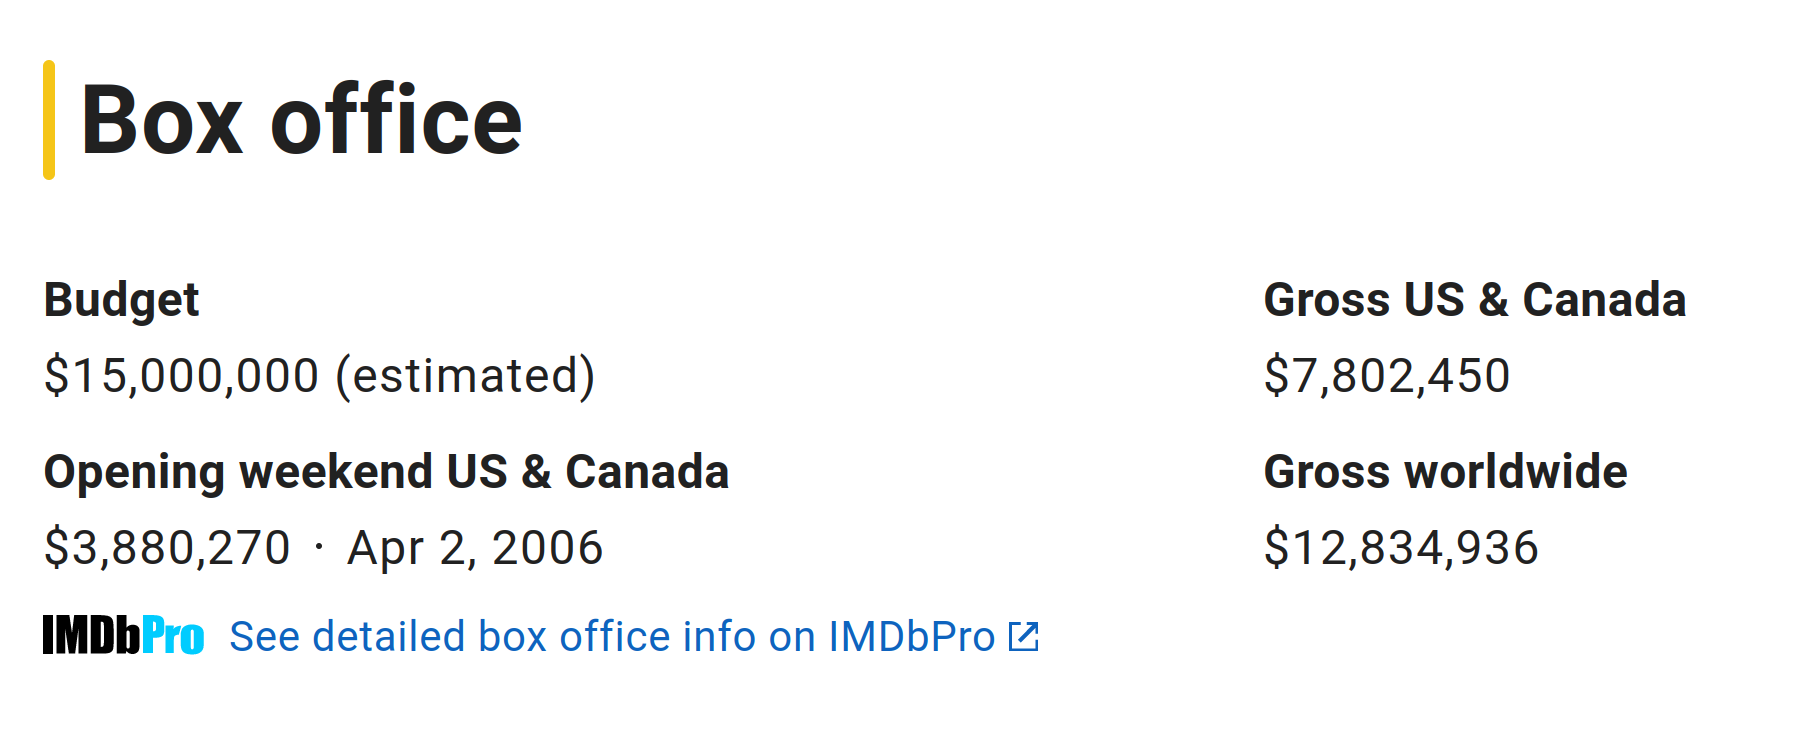
Task: Click the word Canada under Gross US
Action: coord(1604,300)
